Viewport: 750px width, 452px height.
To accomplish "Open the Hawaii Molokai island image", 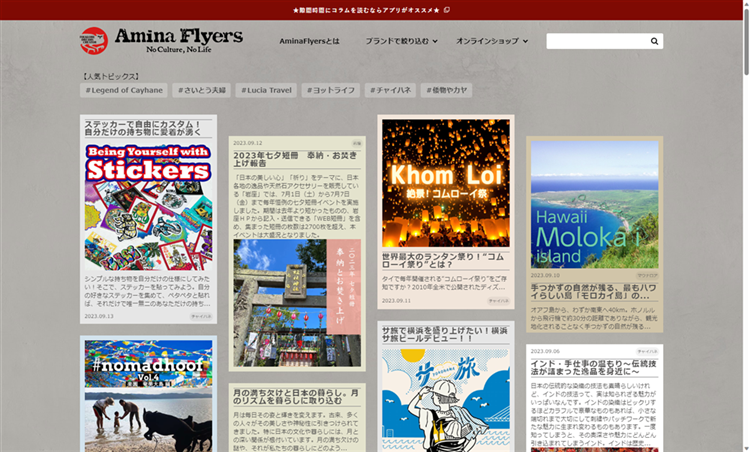I will (x=595, y=204).
